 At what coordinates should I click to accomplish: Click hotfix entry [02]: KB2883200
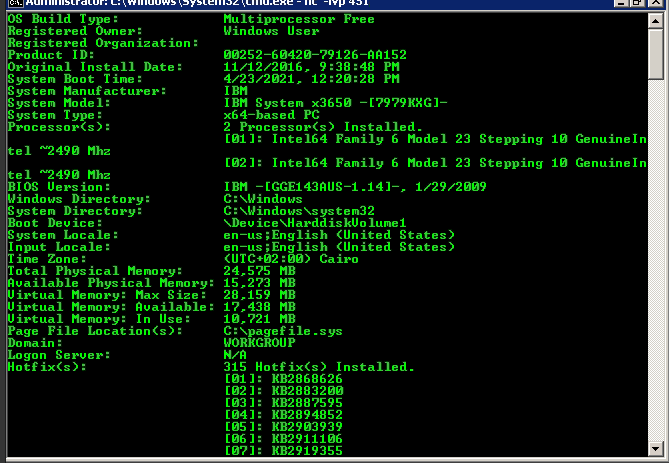coord(283,390)
